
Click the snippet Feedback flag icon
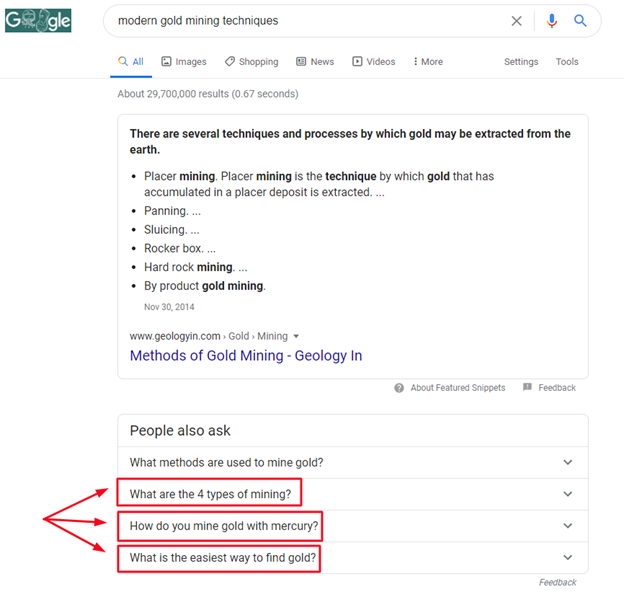tap(527, 388)
